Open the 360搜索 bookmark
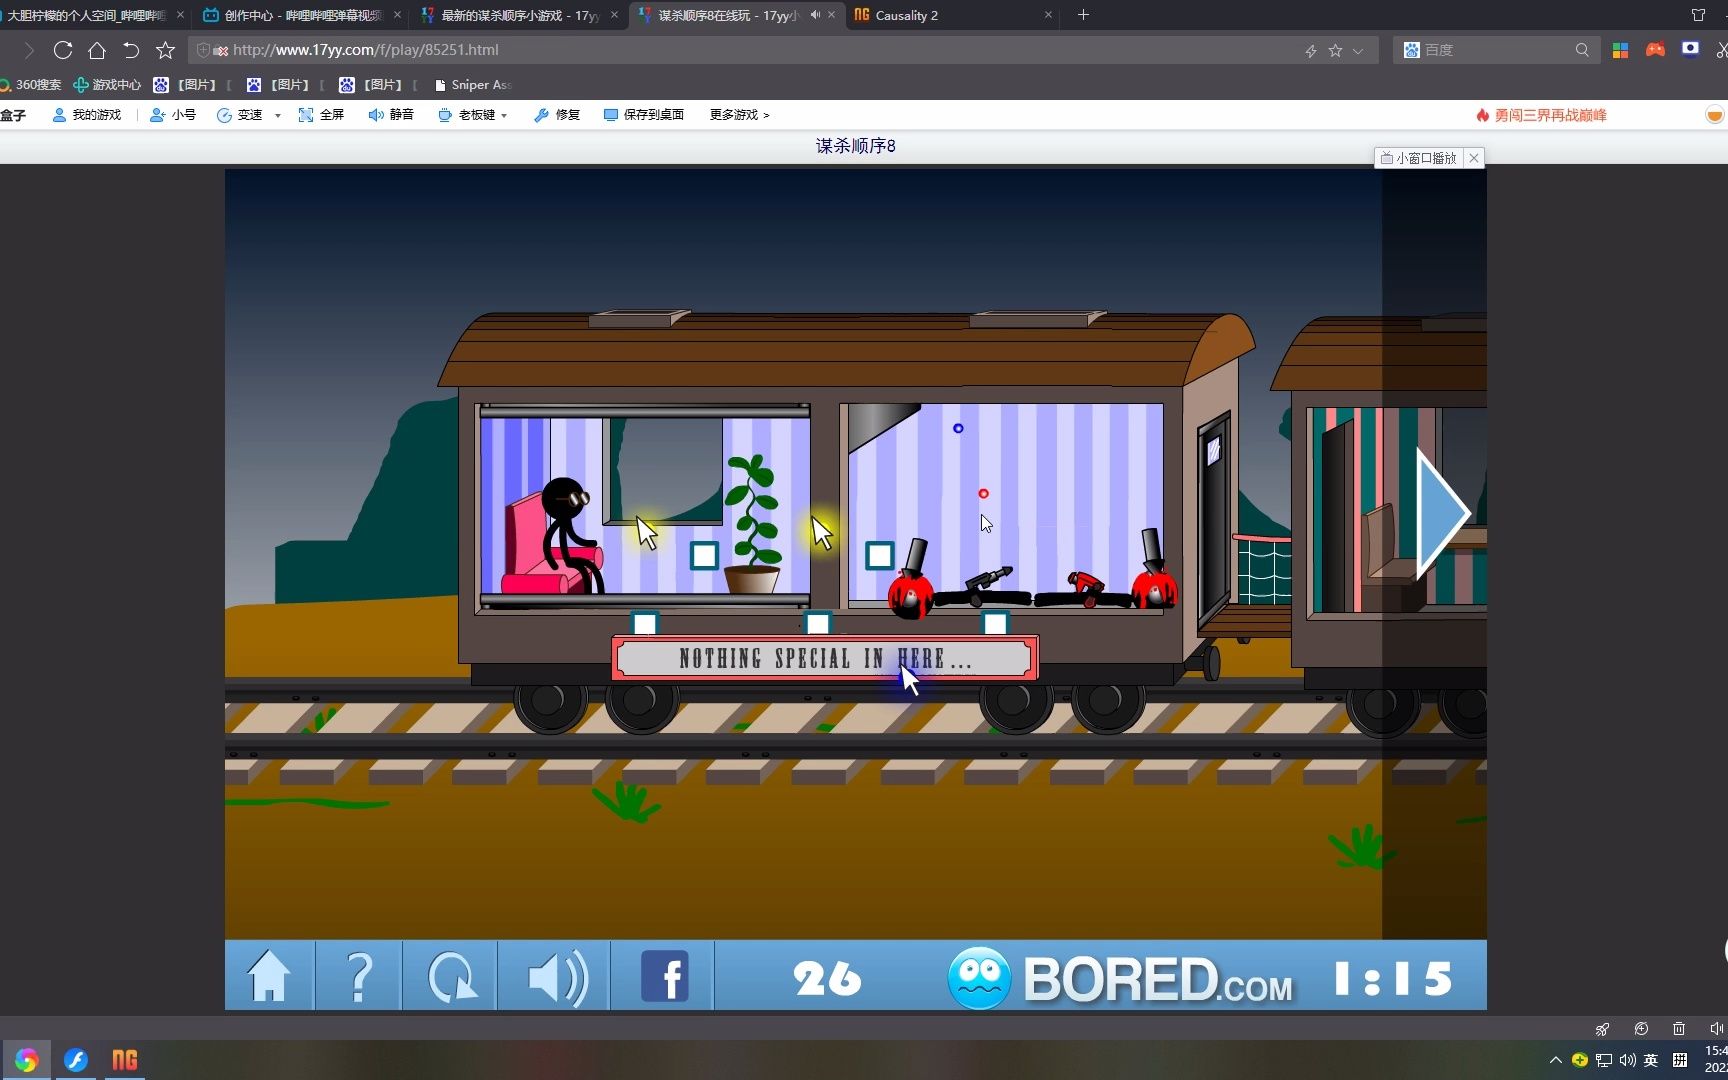The image size is (1728, 1080). [31, 85]
